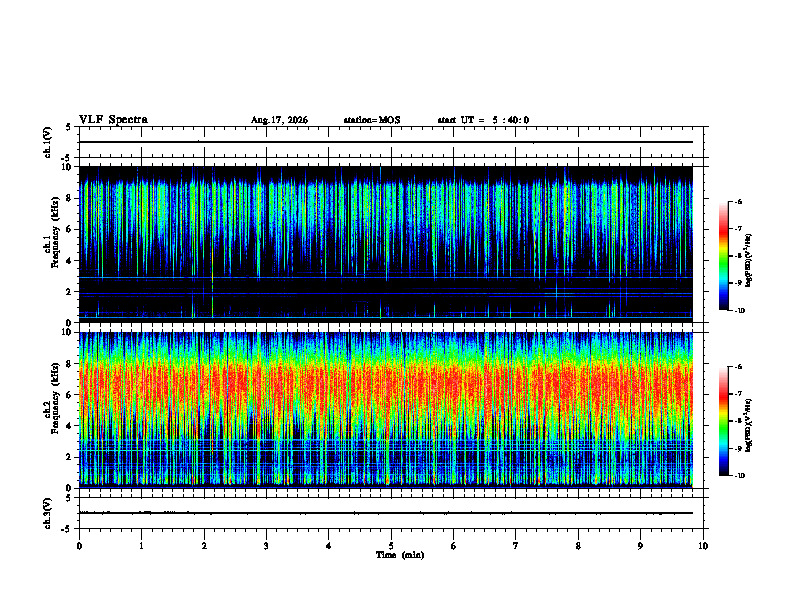Screen dimensions: 792x612
Task: Click time axis tick label "7"
Action: click(x=516, y=546)
